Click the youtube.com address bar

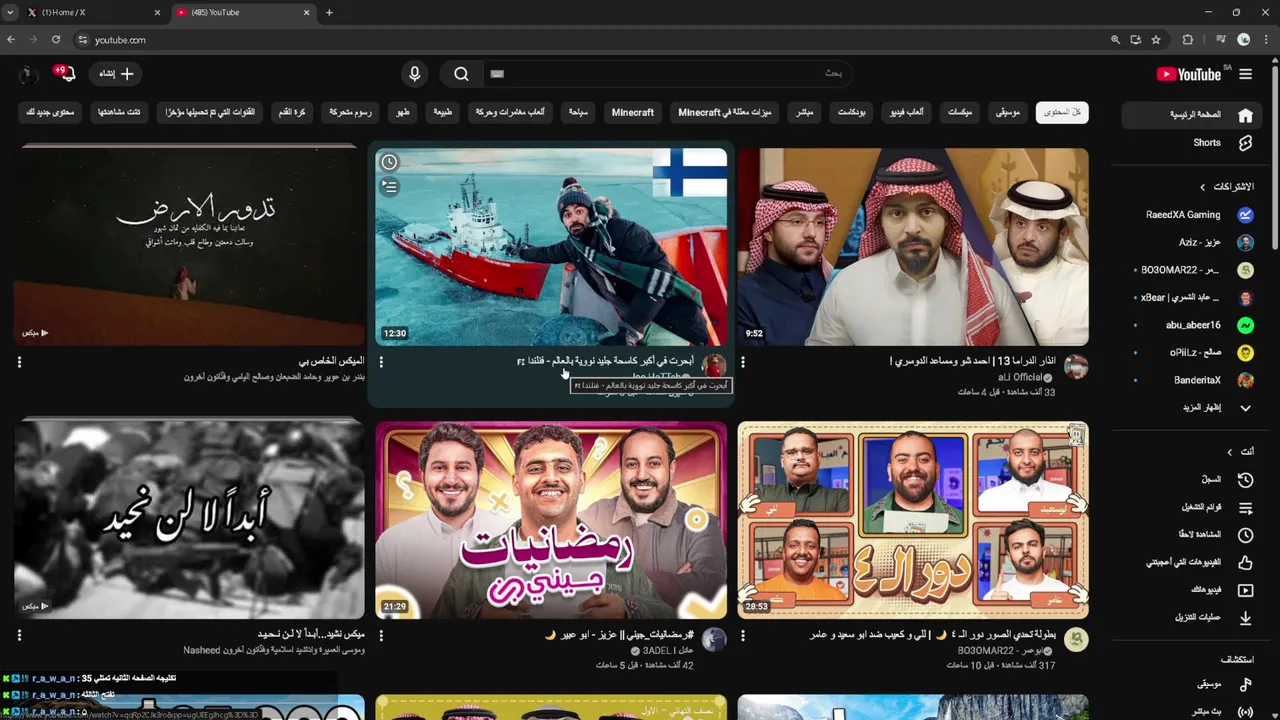click(x=590, y=40)
